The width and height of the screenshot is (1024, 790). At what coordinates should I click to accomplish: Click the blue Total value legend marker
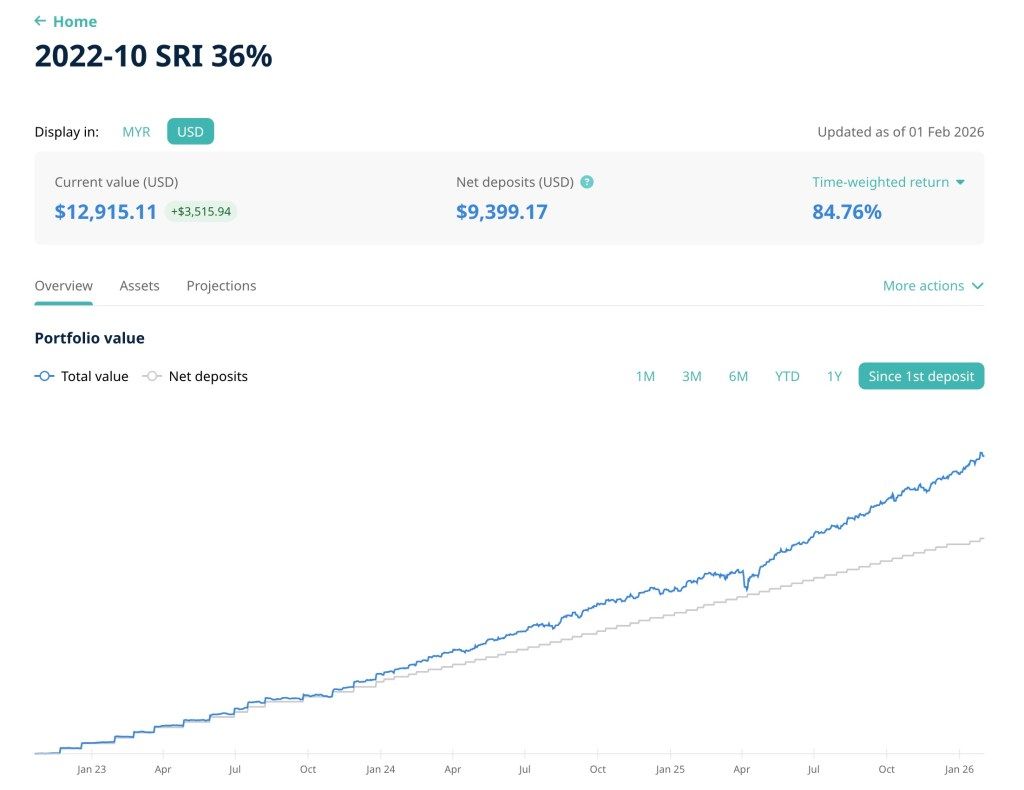pos(44,376)
